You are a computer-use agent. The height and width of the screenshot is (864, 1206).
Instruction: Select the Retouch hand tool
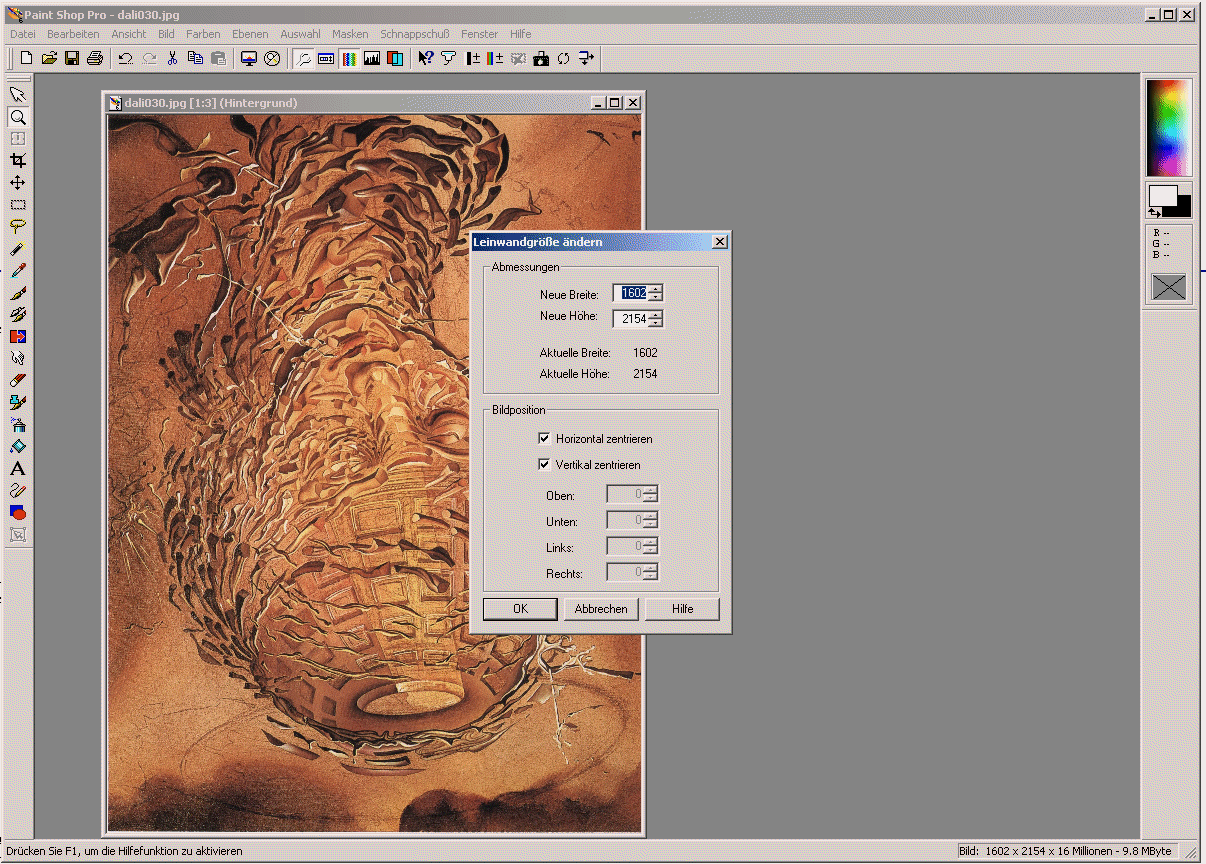pyautogui.click(x=18, y=359)
